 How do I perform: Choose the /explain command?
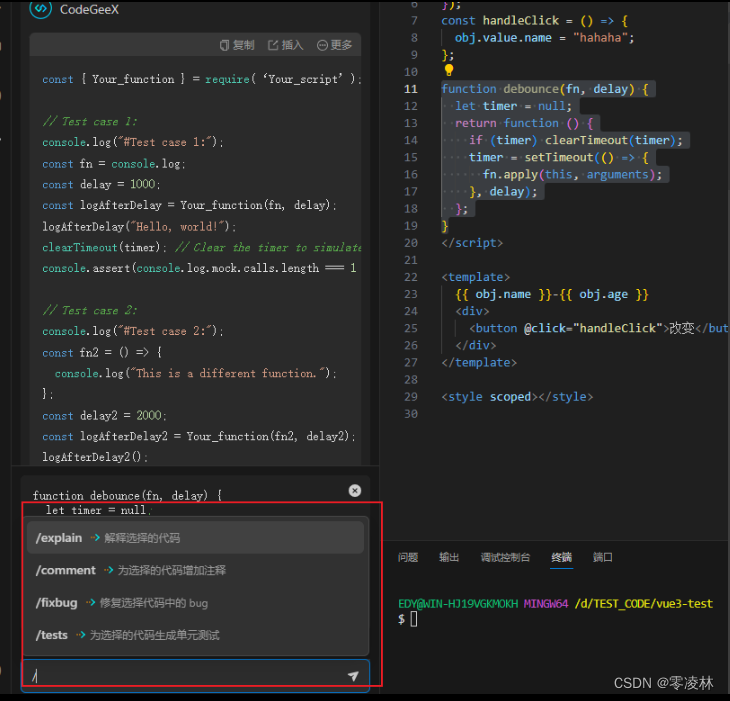pos(196,538)
